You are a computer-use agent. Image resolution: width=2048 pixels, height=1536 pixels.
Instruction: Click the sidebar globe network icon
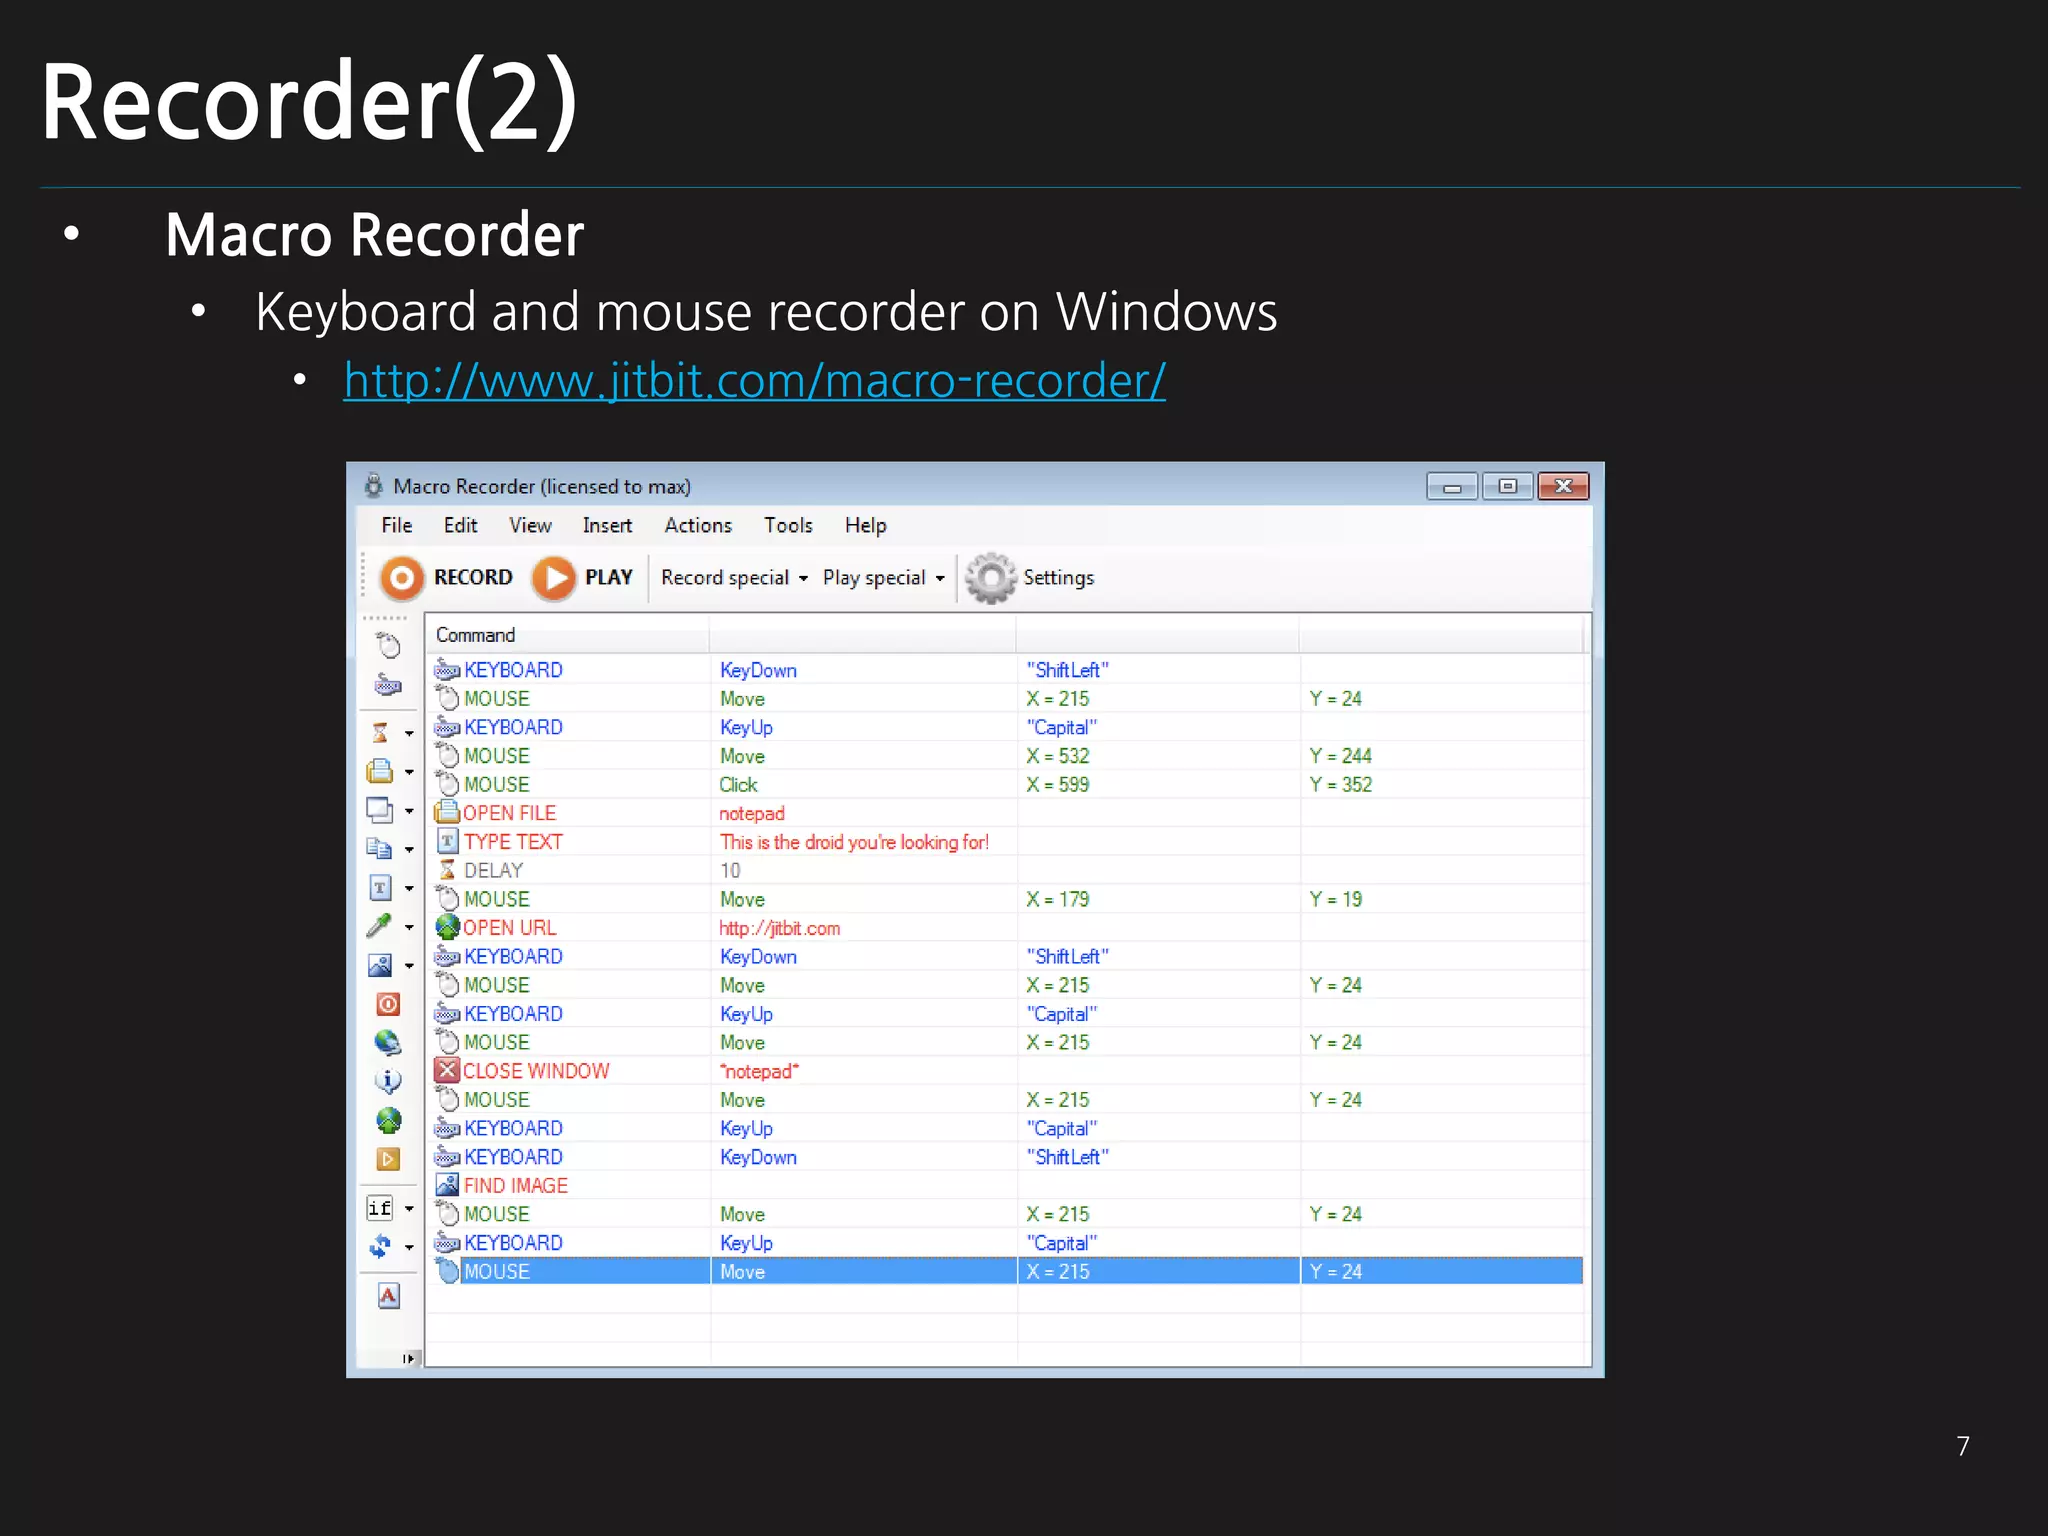click(x=388, y=1043)
